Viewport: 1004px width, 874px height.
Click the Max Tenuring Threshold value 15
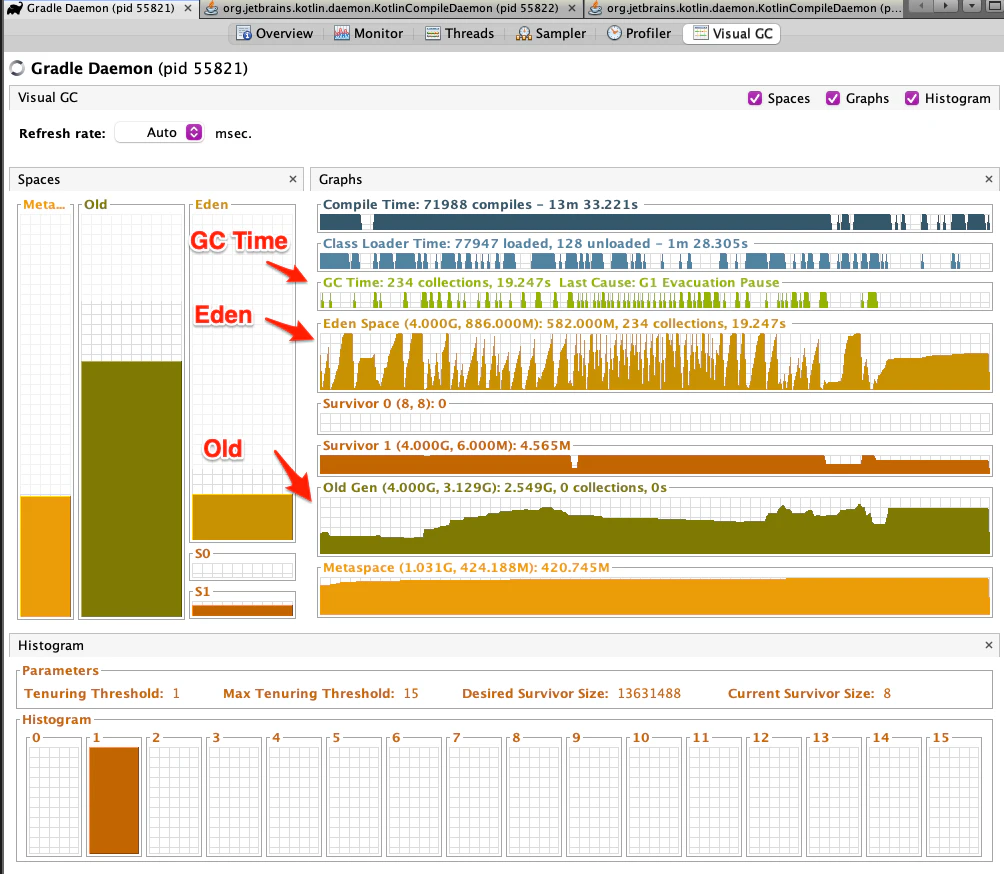coord(411,693)
